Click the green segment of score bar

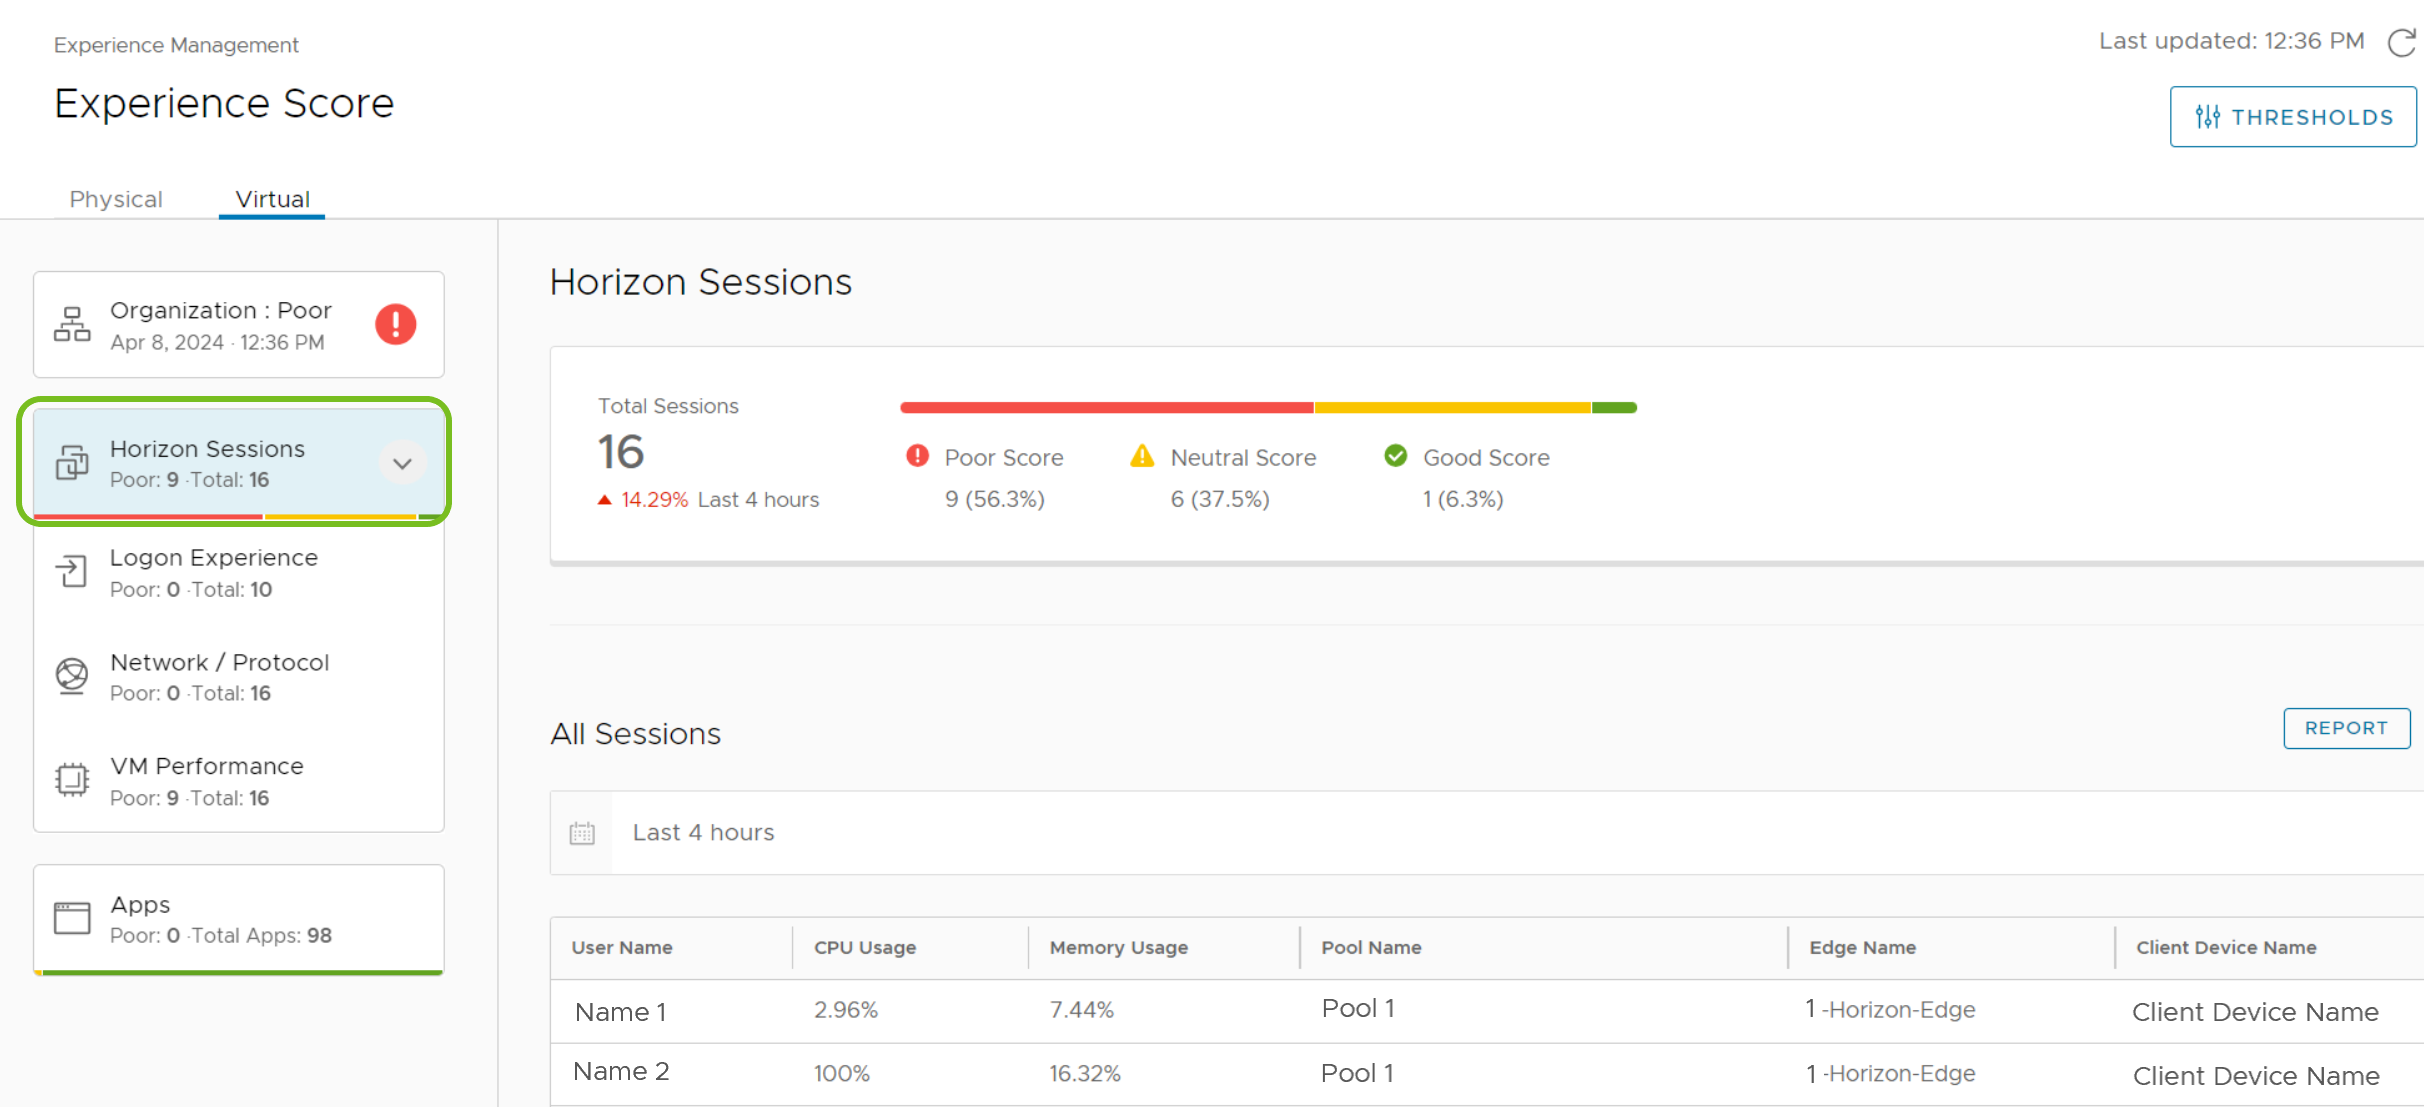(1614, 407)
